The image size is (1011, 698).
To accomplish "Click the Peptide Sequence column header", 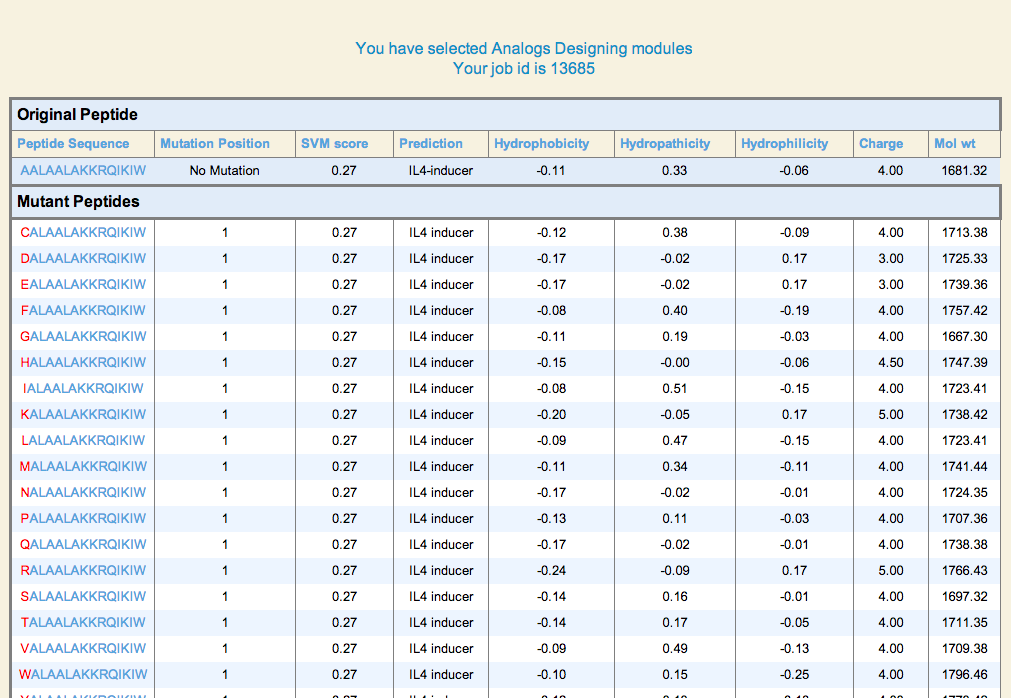I will (73, 144).
